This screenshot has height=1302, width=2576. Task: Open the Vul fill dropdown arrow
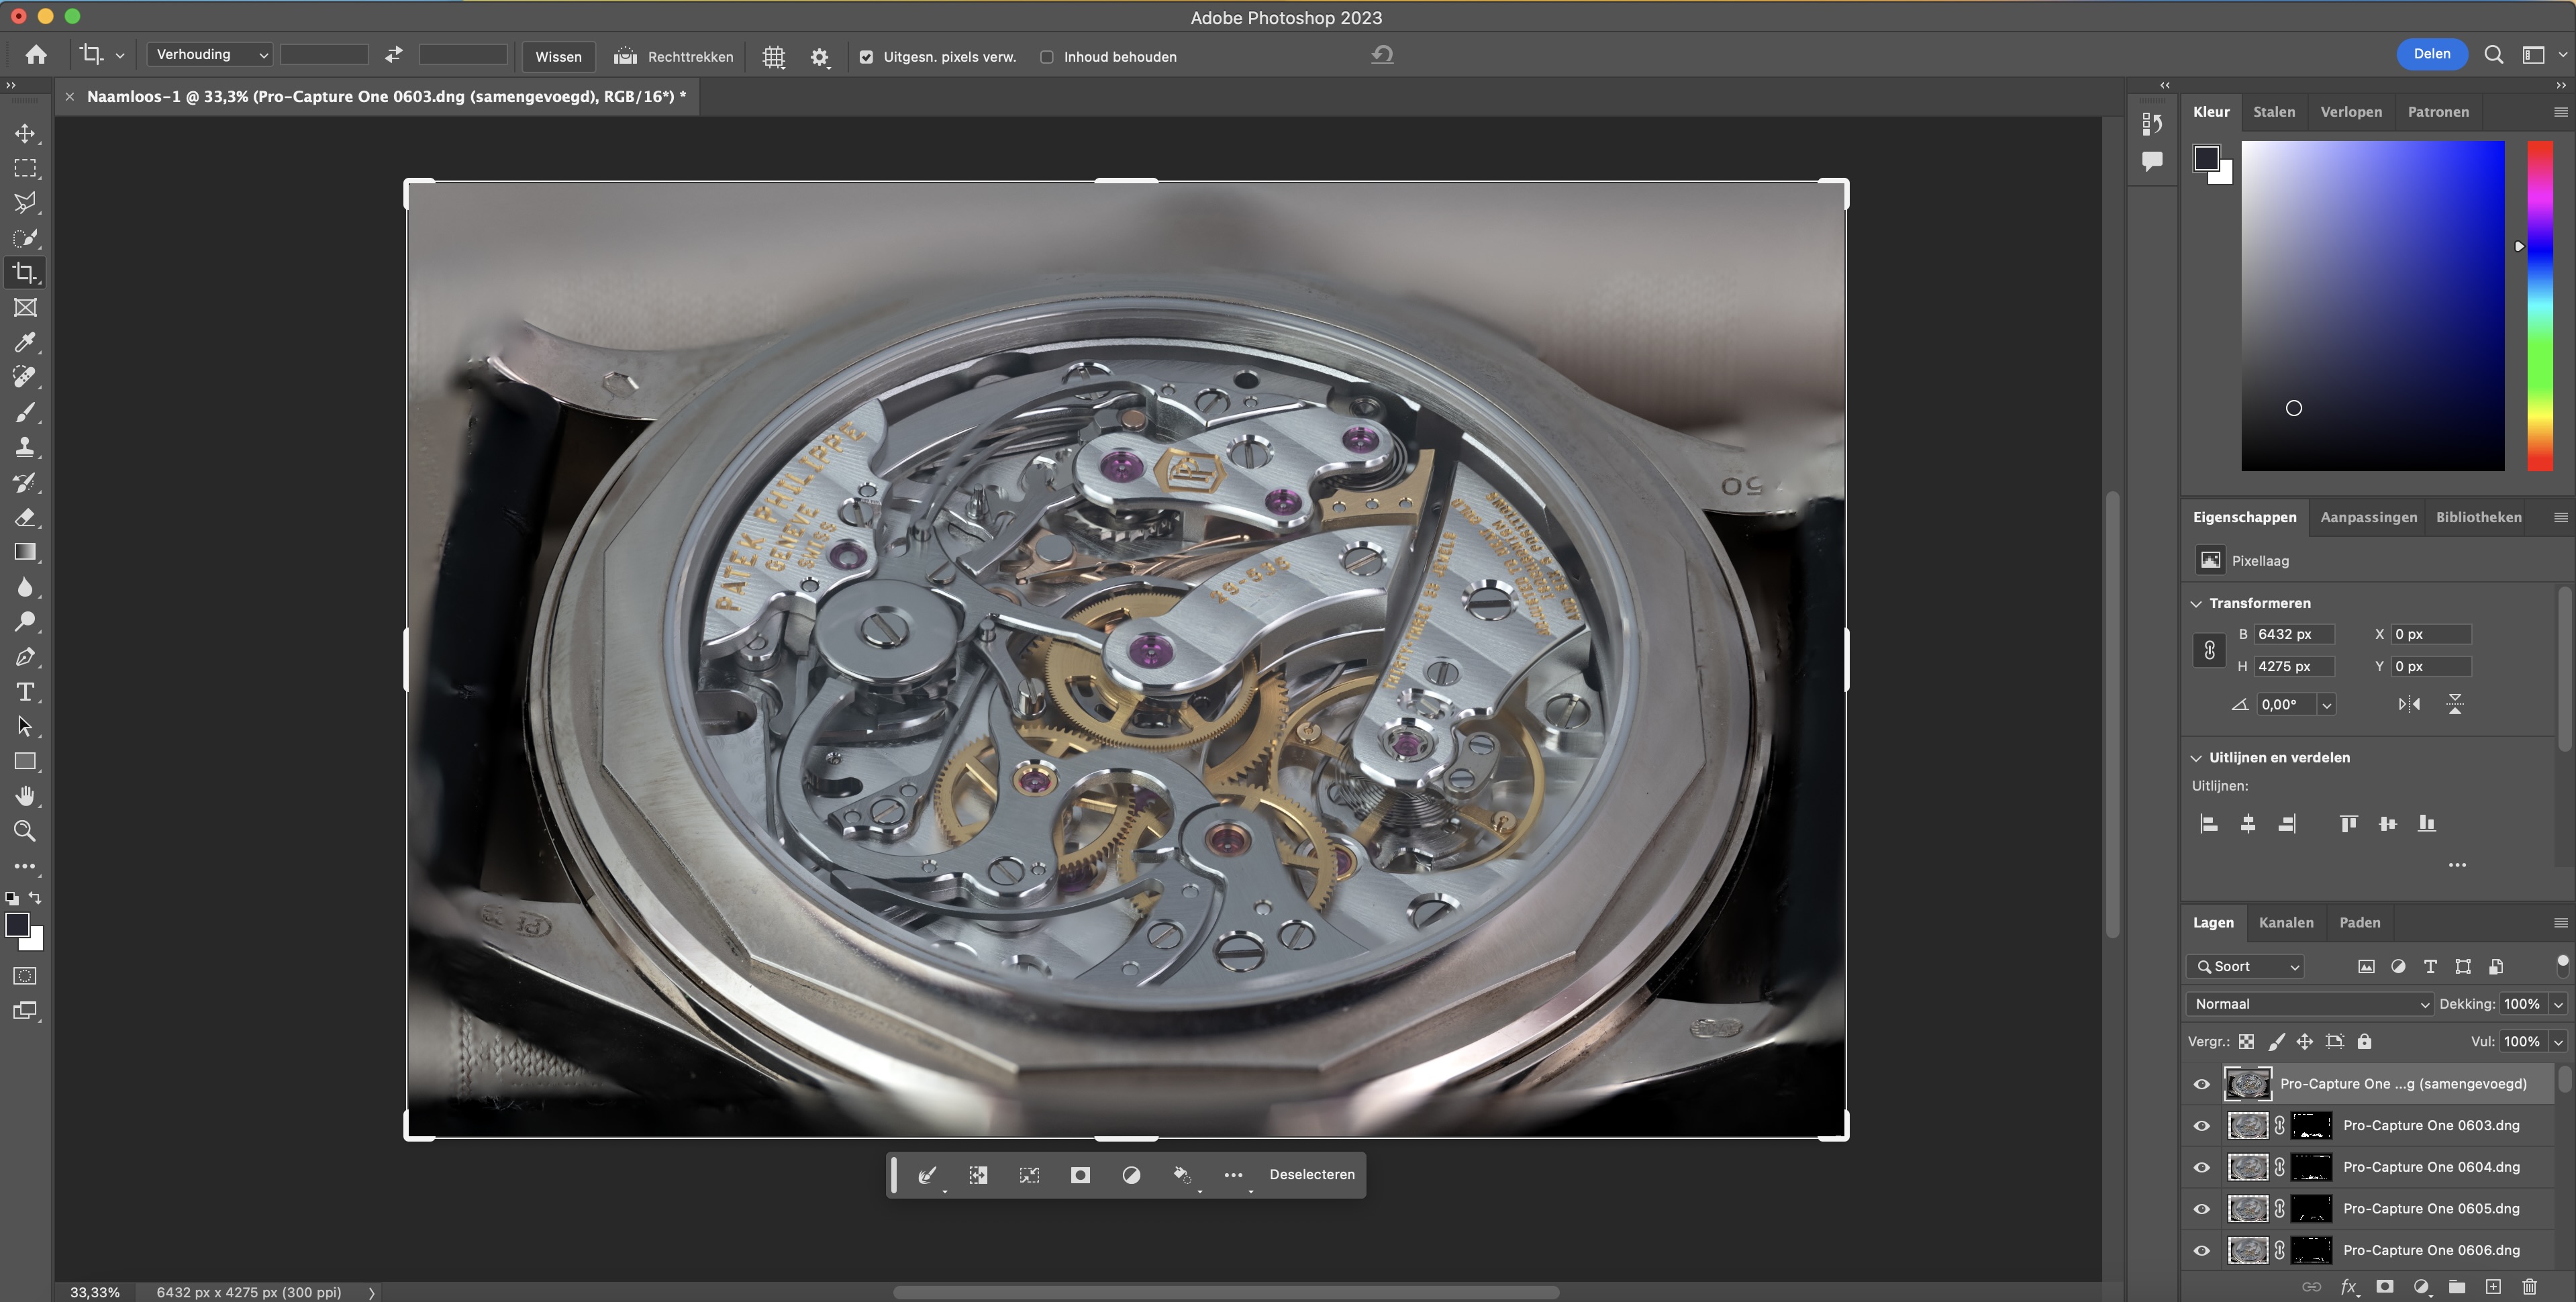[x=2558, y=1042]
